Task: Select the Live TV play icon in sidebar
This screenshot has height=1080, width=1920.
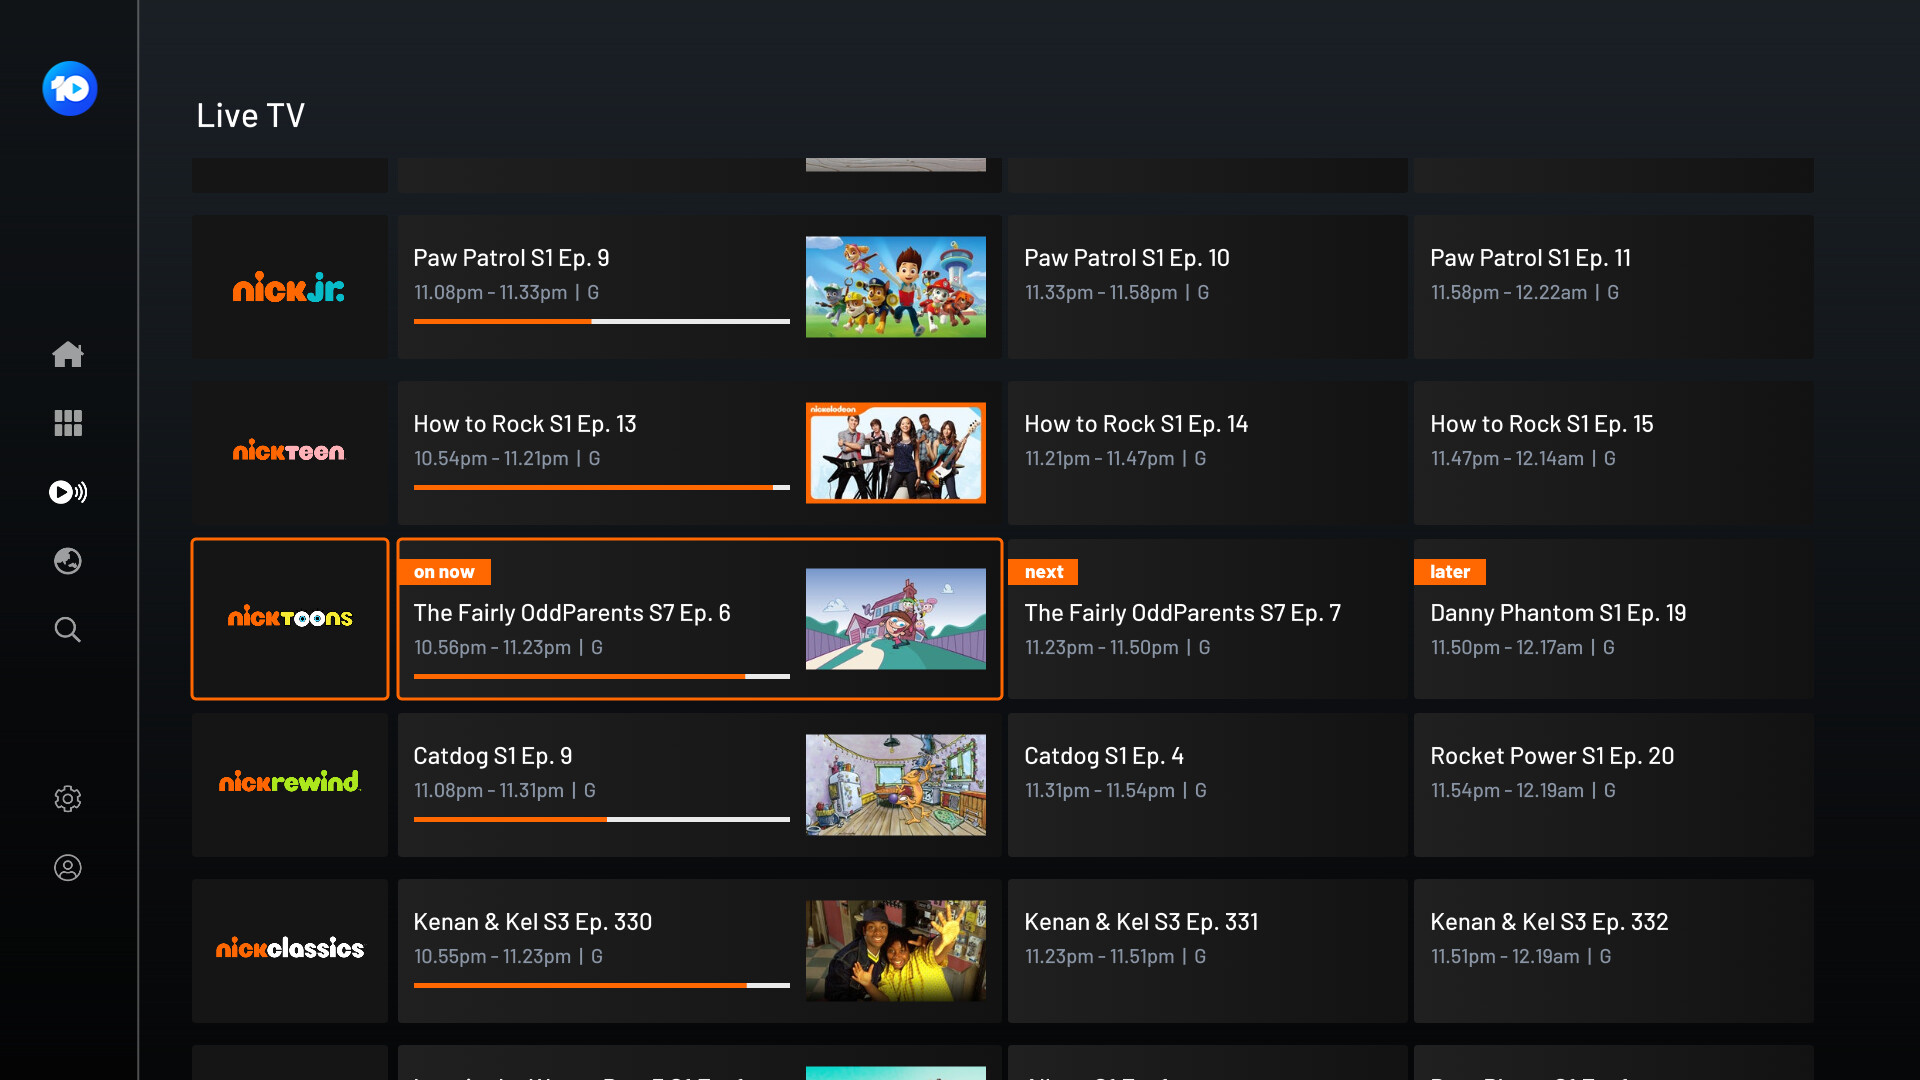Action: [x=68, y=492]
